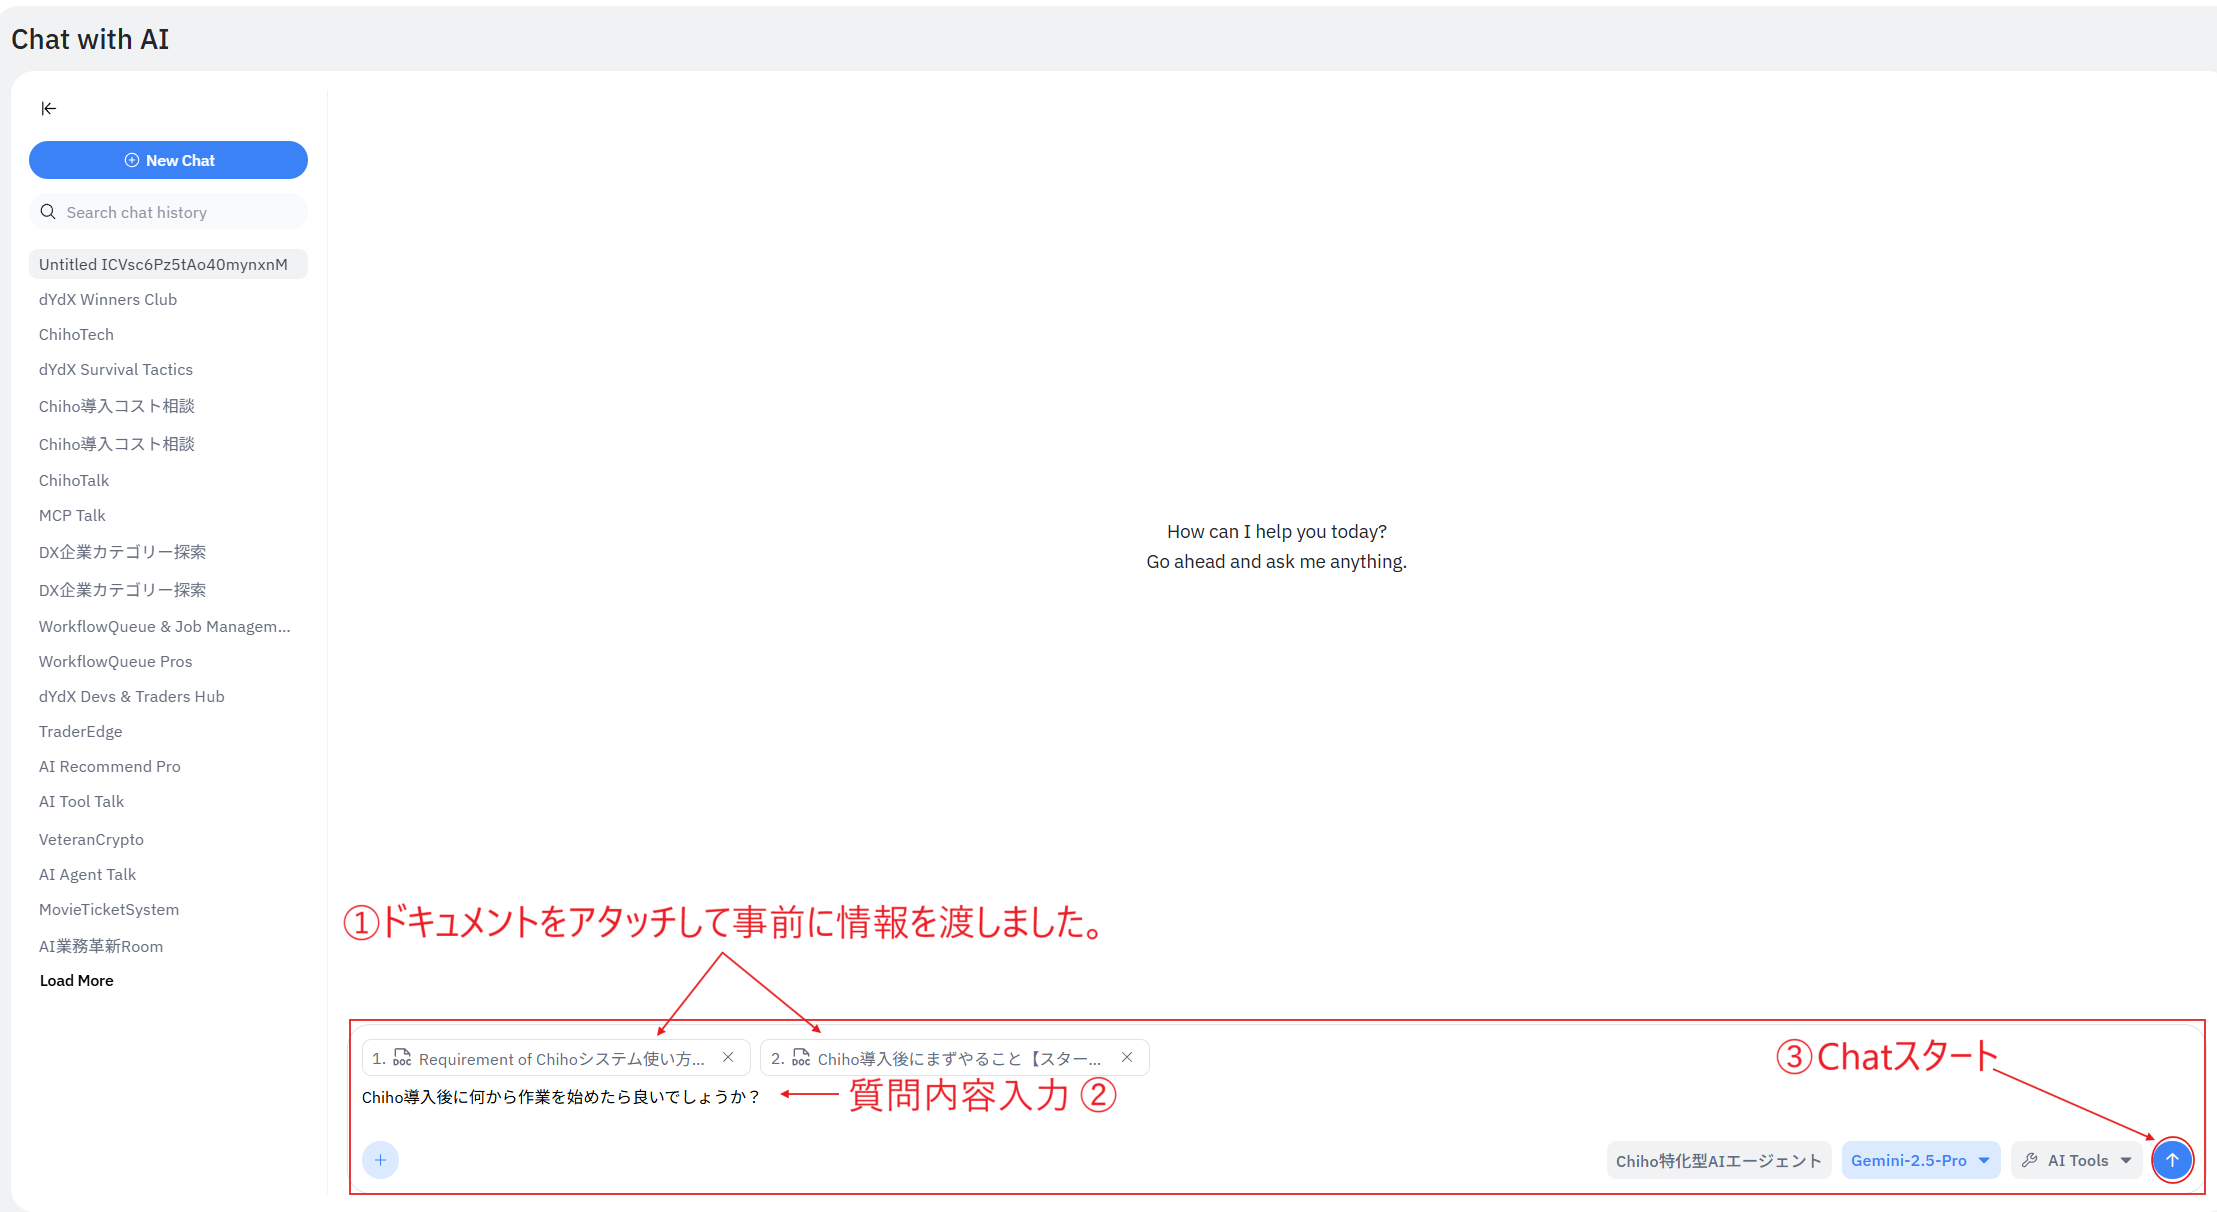Click the AI Tools wrench icon
The image size is (2217, 1212).
(x=2029, y=1160)
